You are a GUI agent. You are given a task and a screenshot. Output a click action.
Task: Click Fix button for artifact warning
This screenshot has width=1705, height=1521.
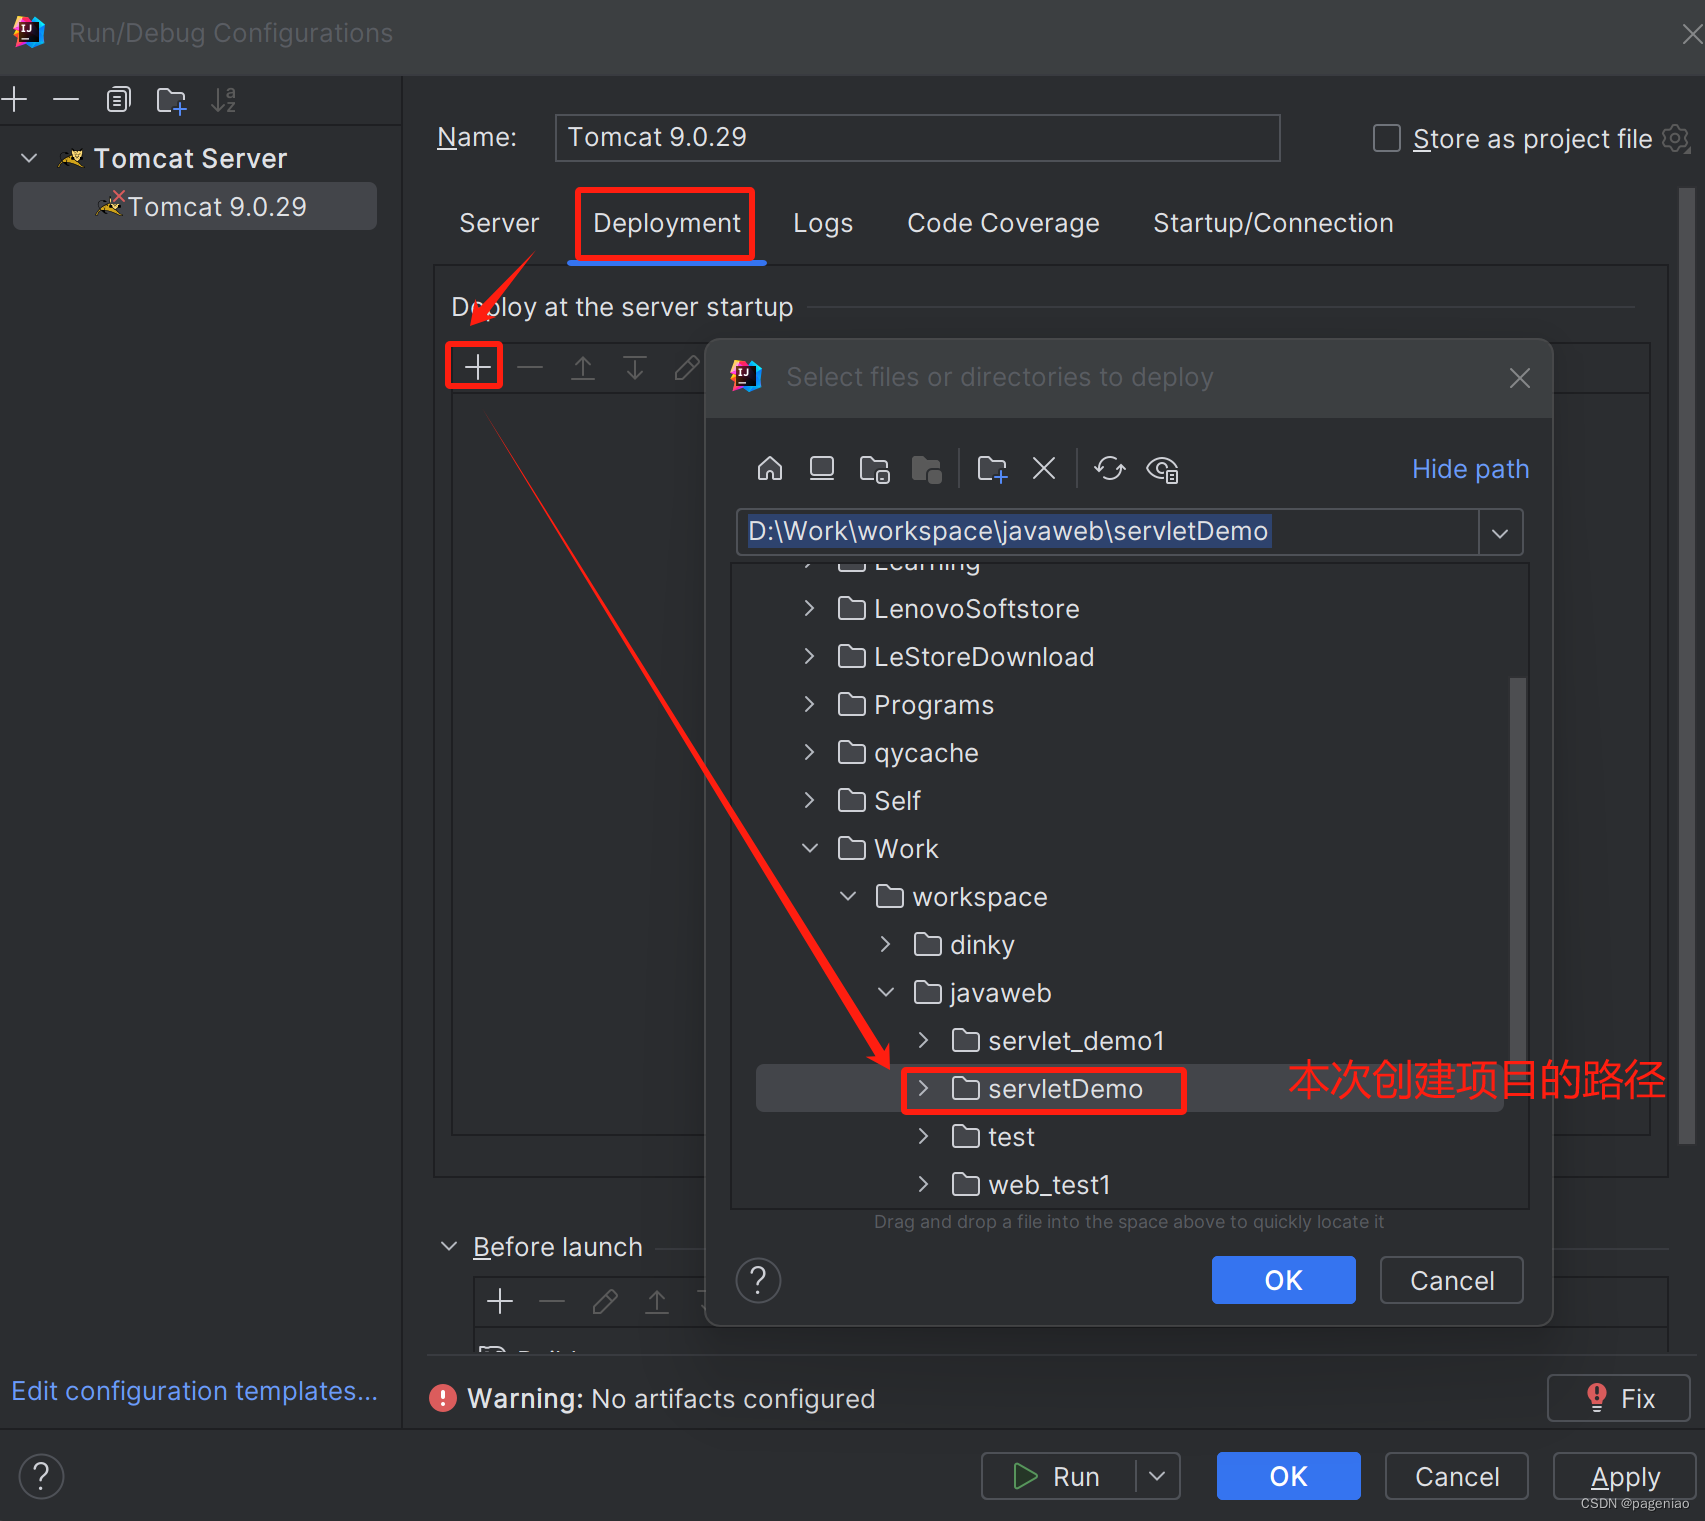click(x=1619, y=1398)
